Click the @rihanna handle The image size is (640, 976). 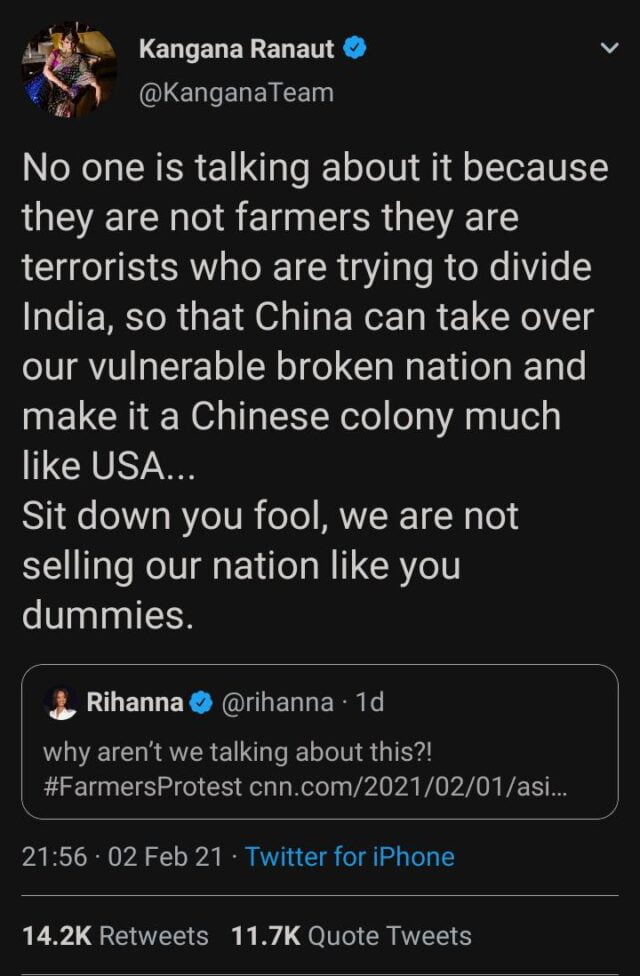[276, 703]
